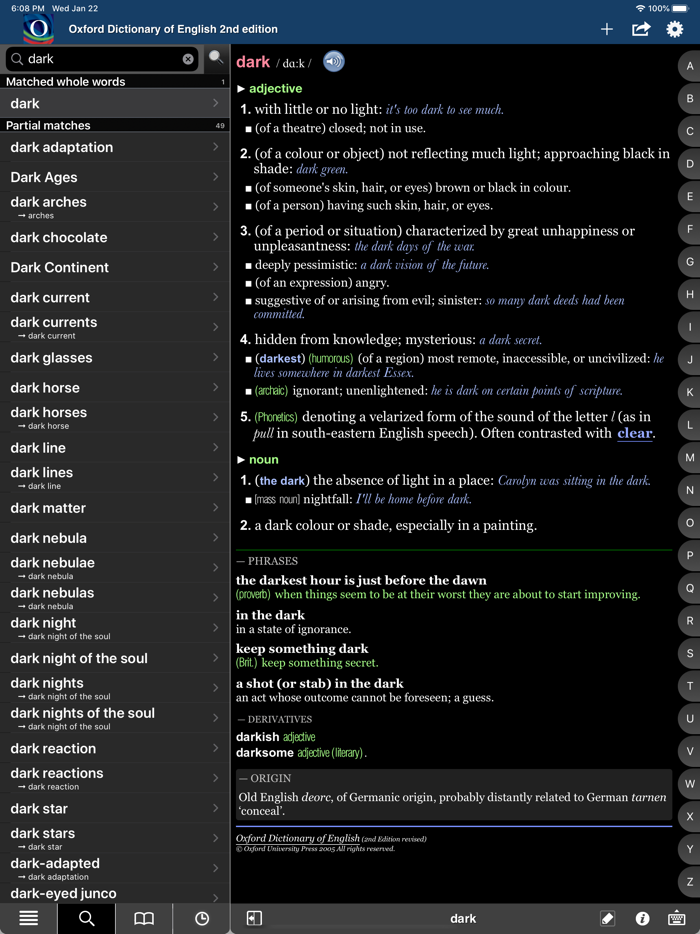Tap chevron on 'dark lines' row
This screenshot has height=934, width=700.
[216, 477]
